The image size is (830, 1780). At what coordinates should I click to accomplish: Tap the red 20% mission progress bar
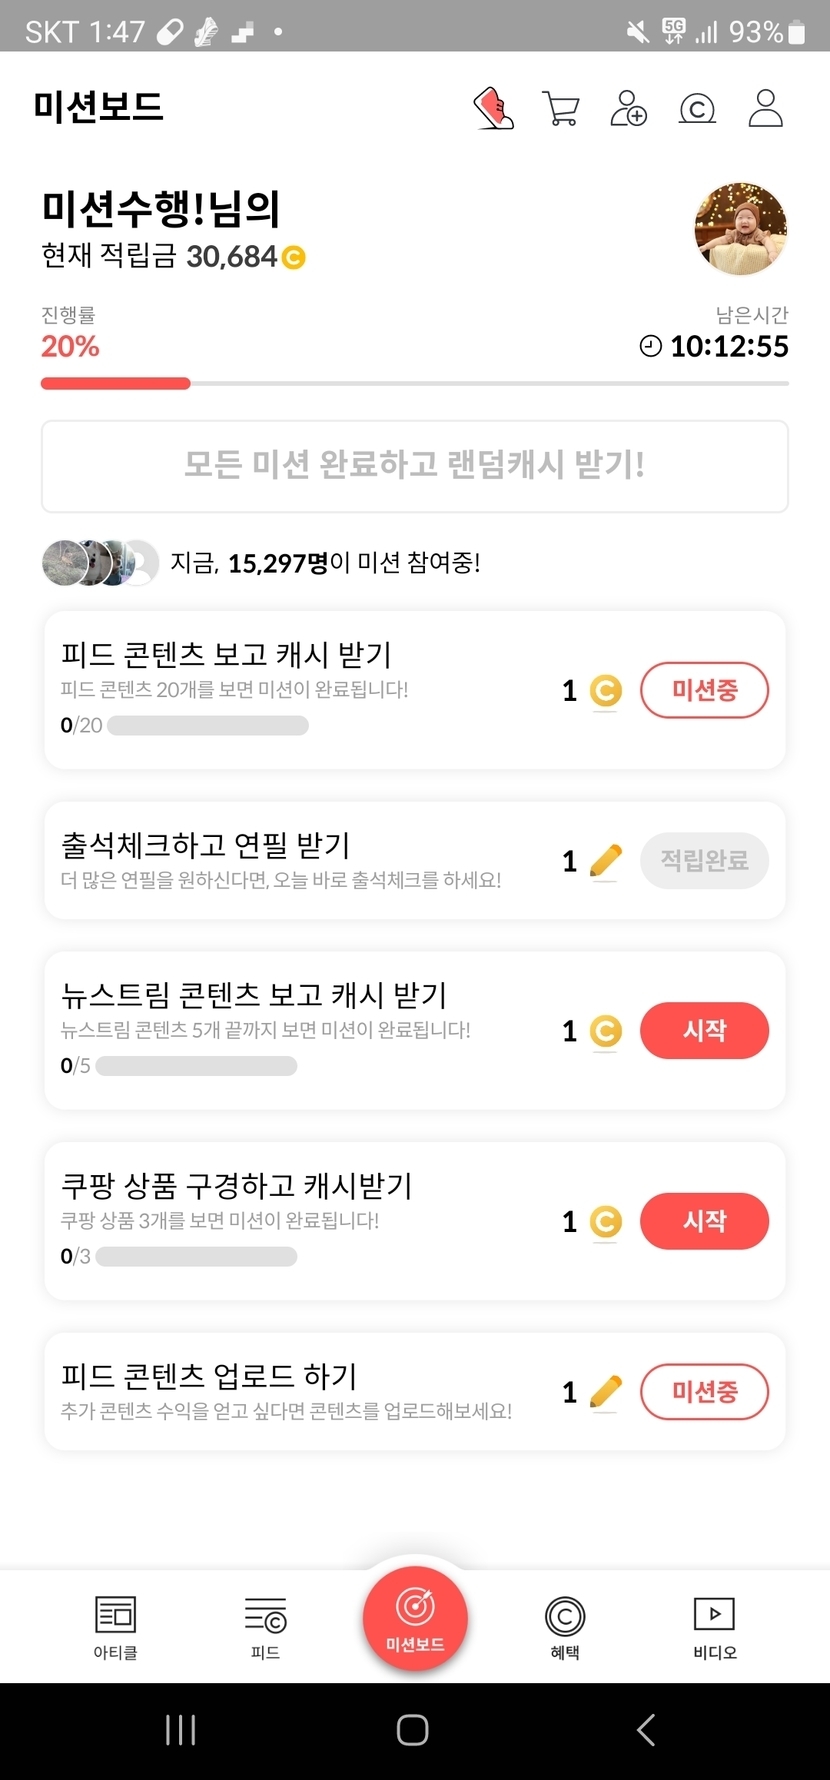pos(115,383)
